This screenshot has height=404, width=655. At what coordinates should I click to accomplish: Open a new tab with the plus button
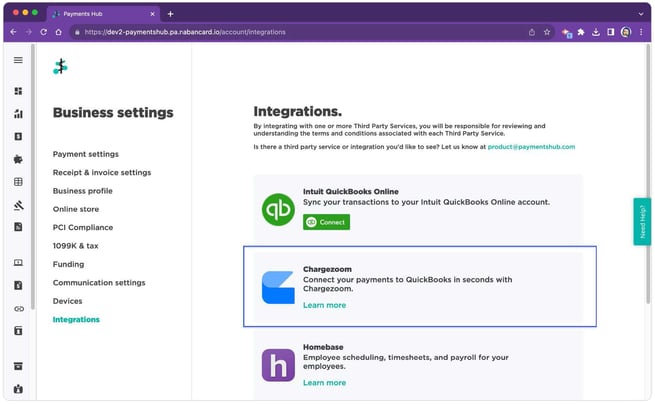tap(170, 14)
